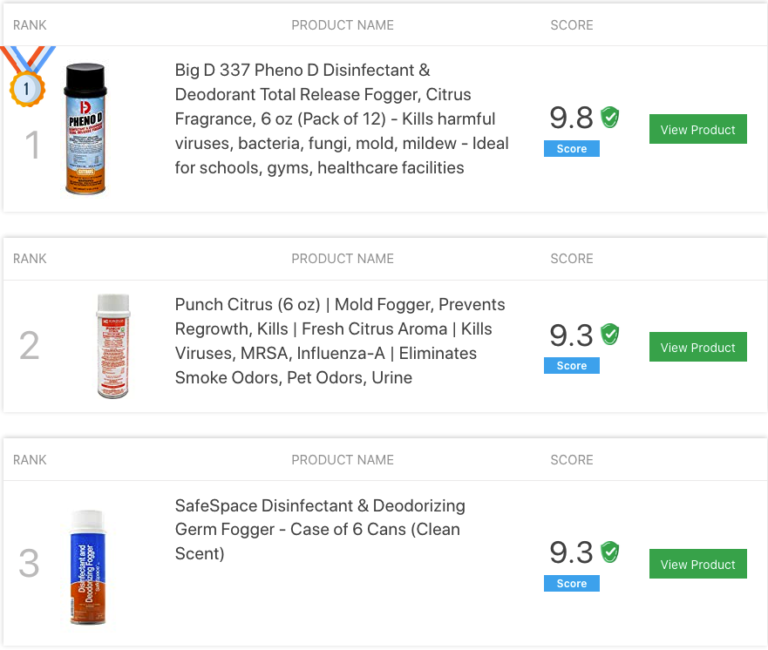Click verified shield icon next to Punch Citrus score
Screen dimensions: 768x650
pos(609,334)
